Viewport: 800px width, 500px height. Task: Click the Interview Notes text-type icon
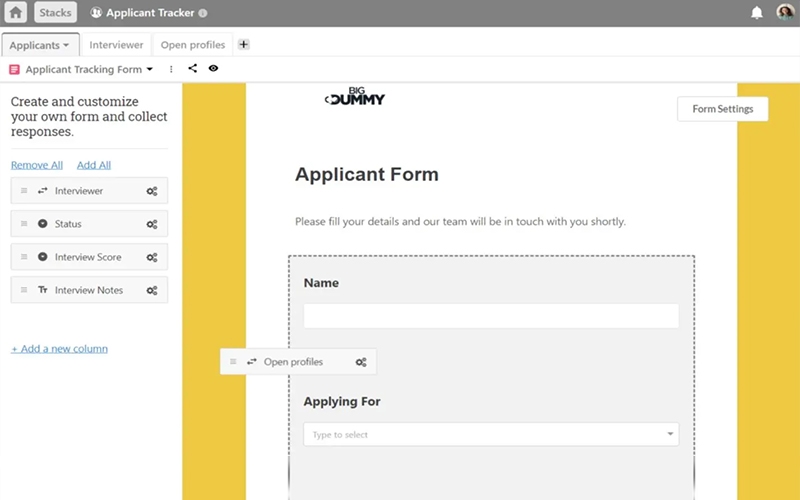pos(42,290)
